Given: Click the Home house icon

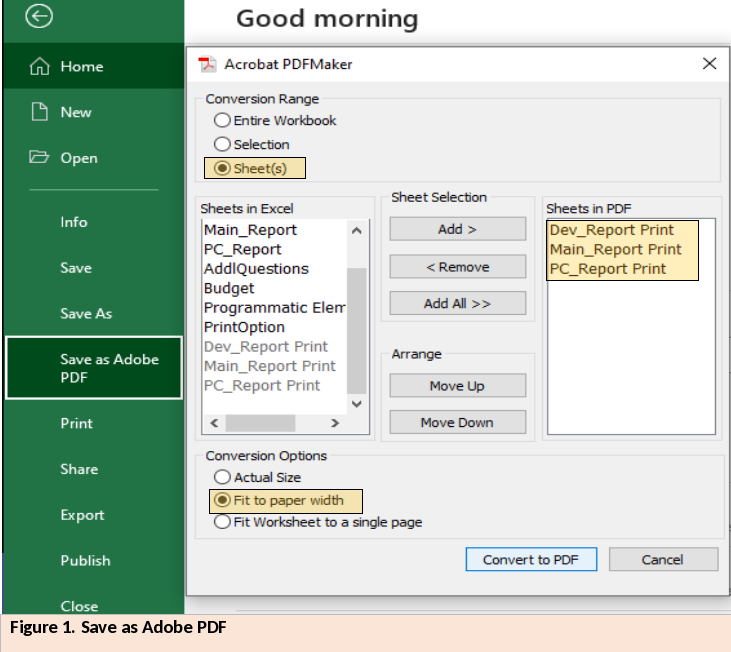Looking at the screenshot, I should coord(40,67).
